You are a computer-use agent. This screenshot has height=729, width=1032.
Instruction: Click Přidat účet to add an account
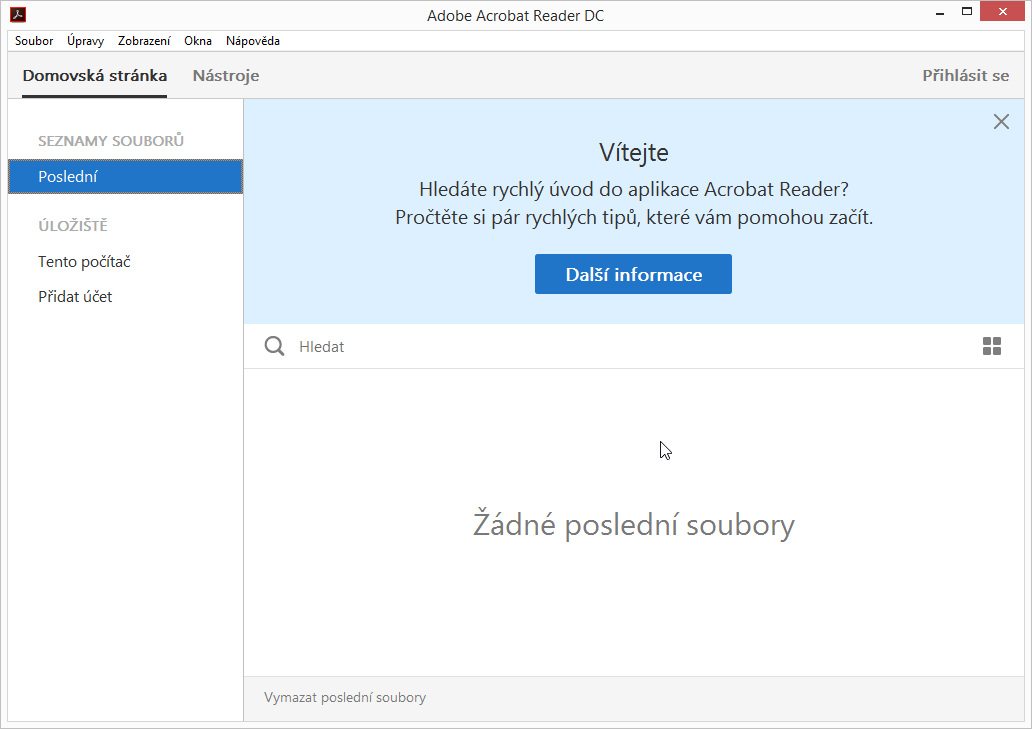(75, 296)
